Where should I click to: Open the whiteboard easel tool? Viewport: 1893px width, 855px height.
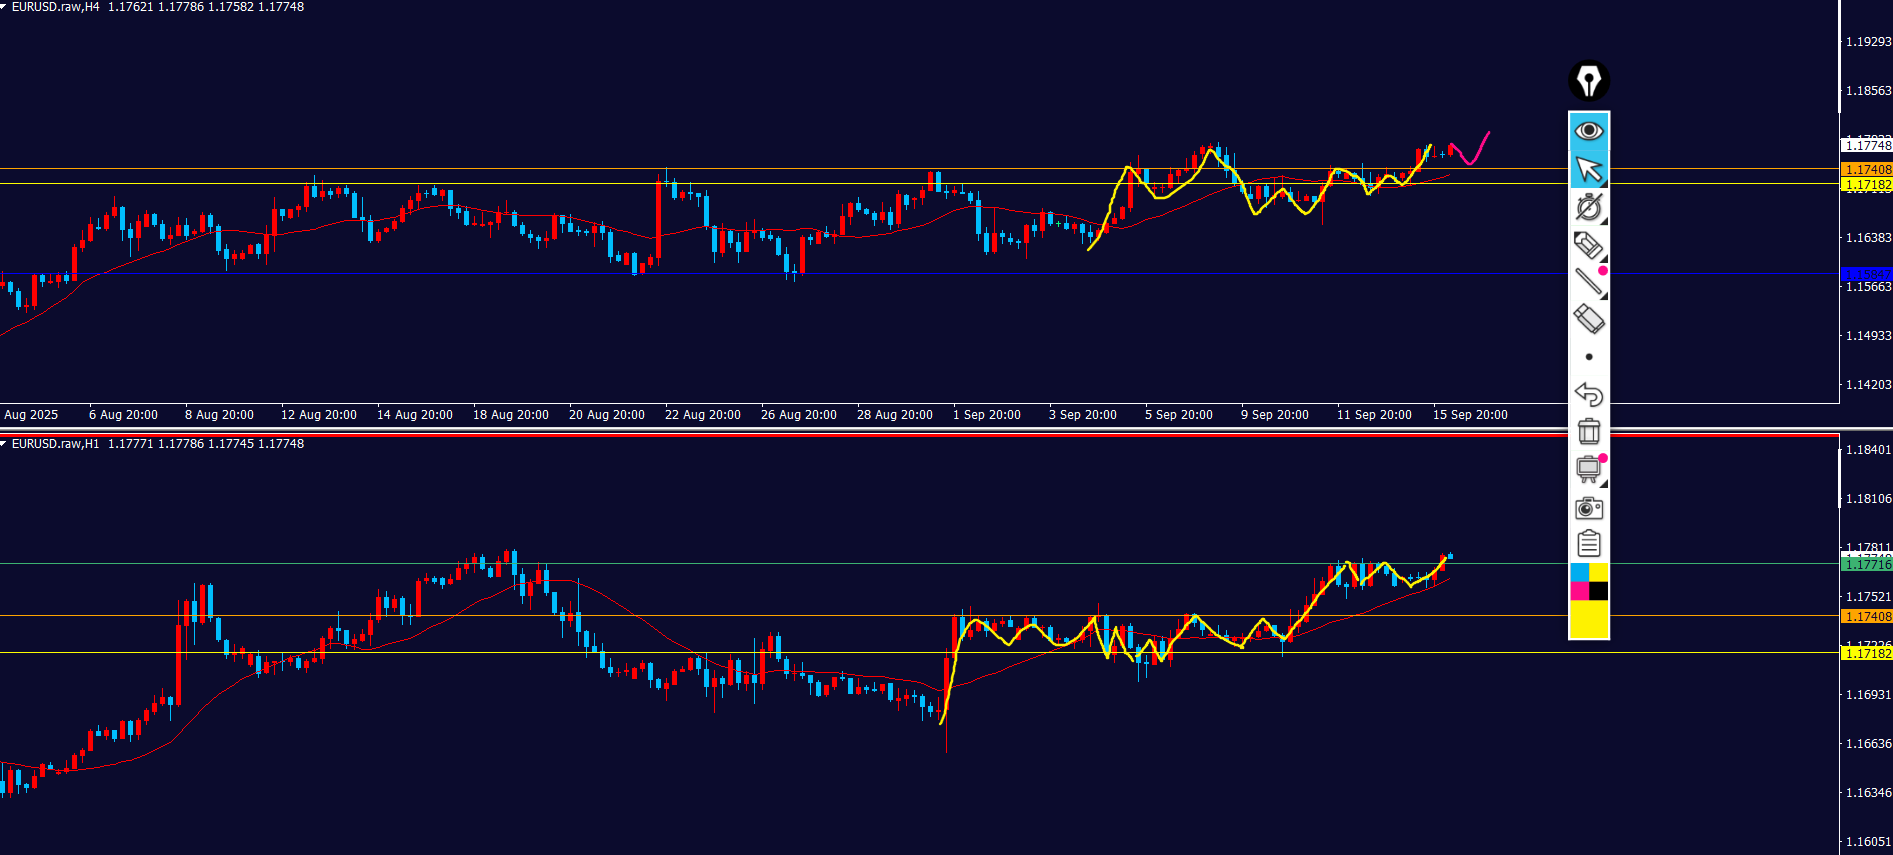[x=1588, y=469]
